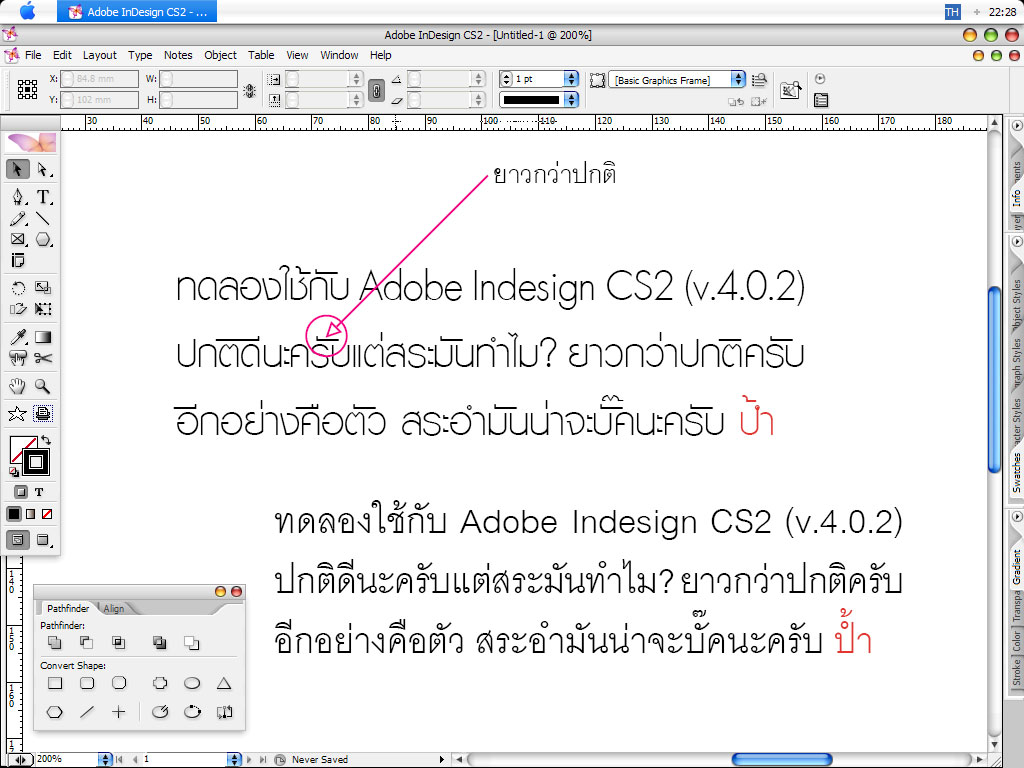Select the Line tool in the toolbox
The width and height of the screenshot is (1024, 768).
pyautogui.click(x=43, y=219)
